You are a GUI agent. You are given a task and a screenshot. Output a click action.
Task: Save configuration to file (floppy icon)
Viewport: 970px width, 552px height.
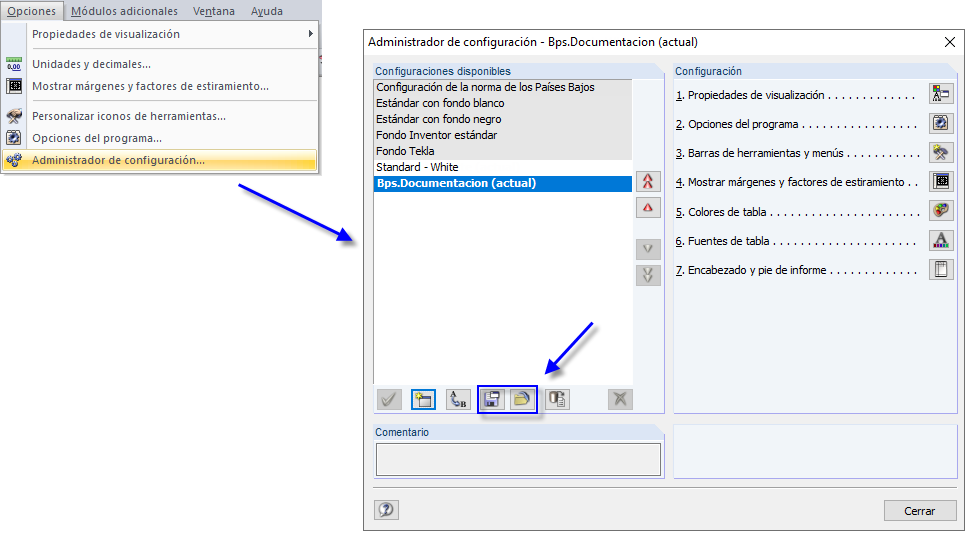492,399
